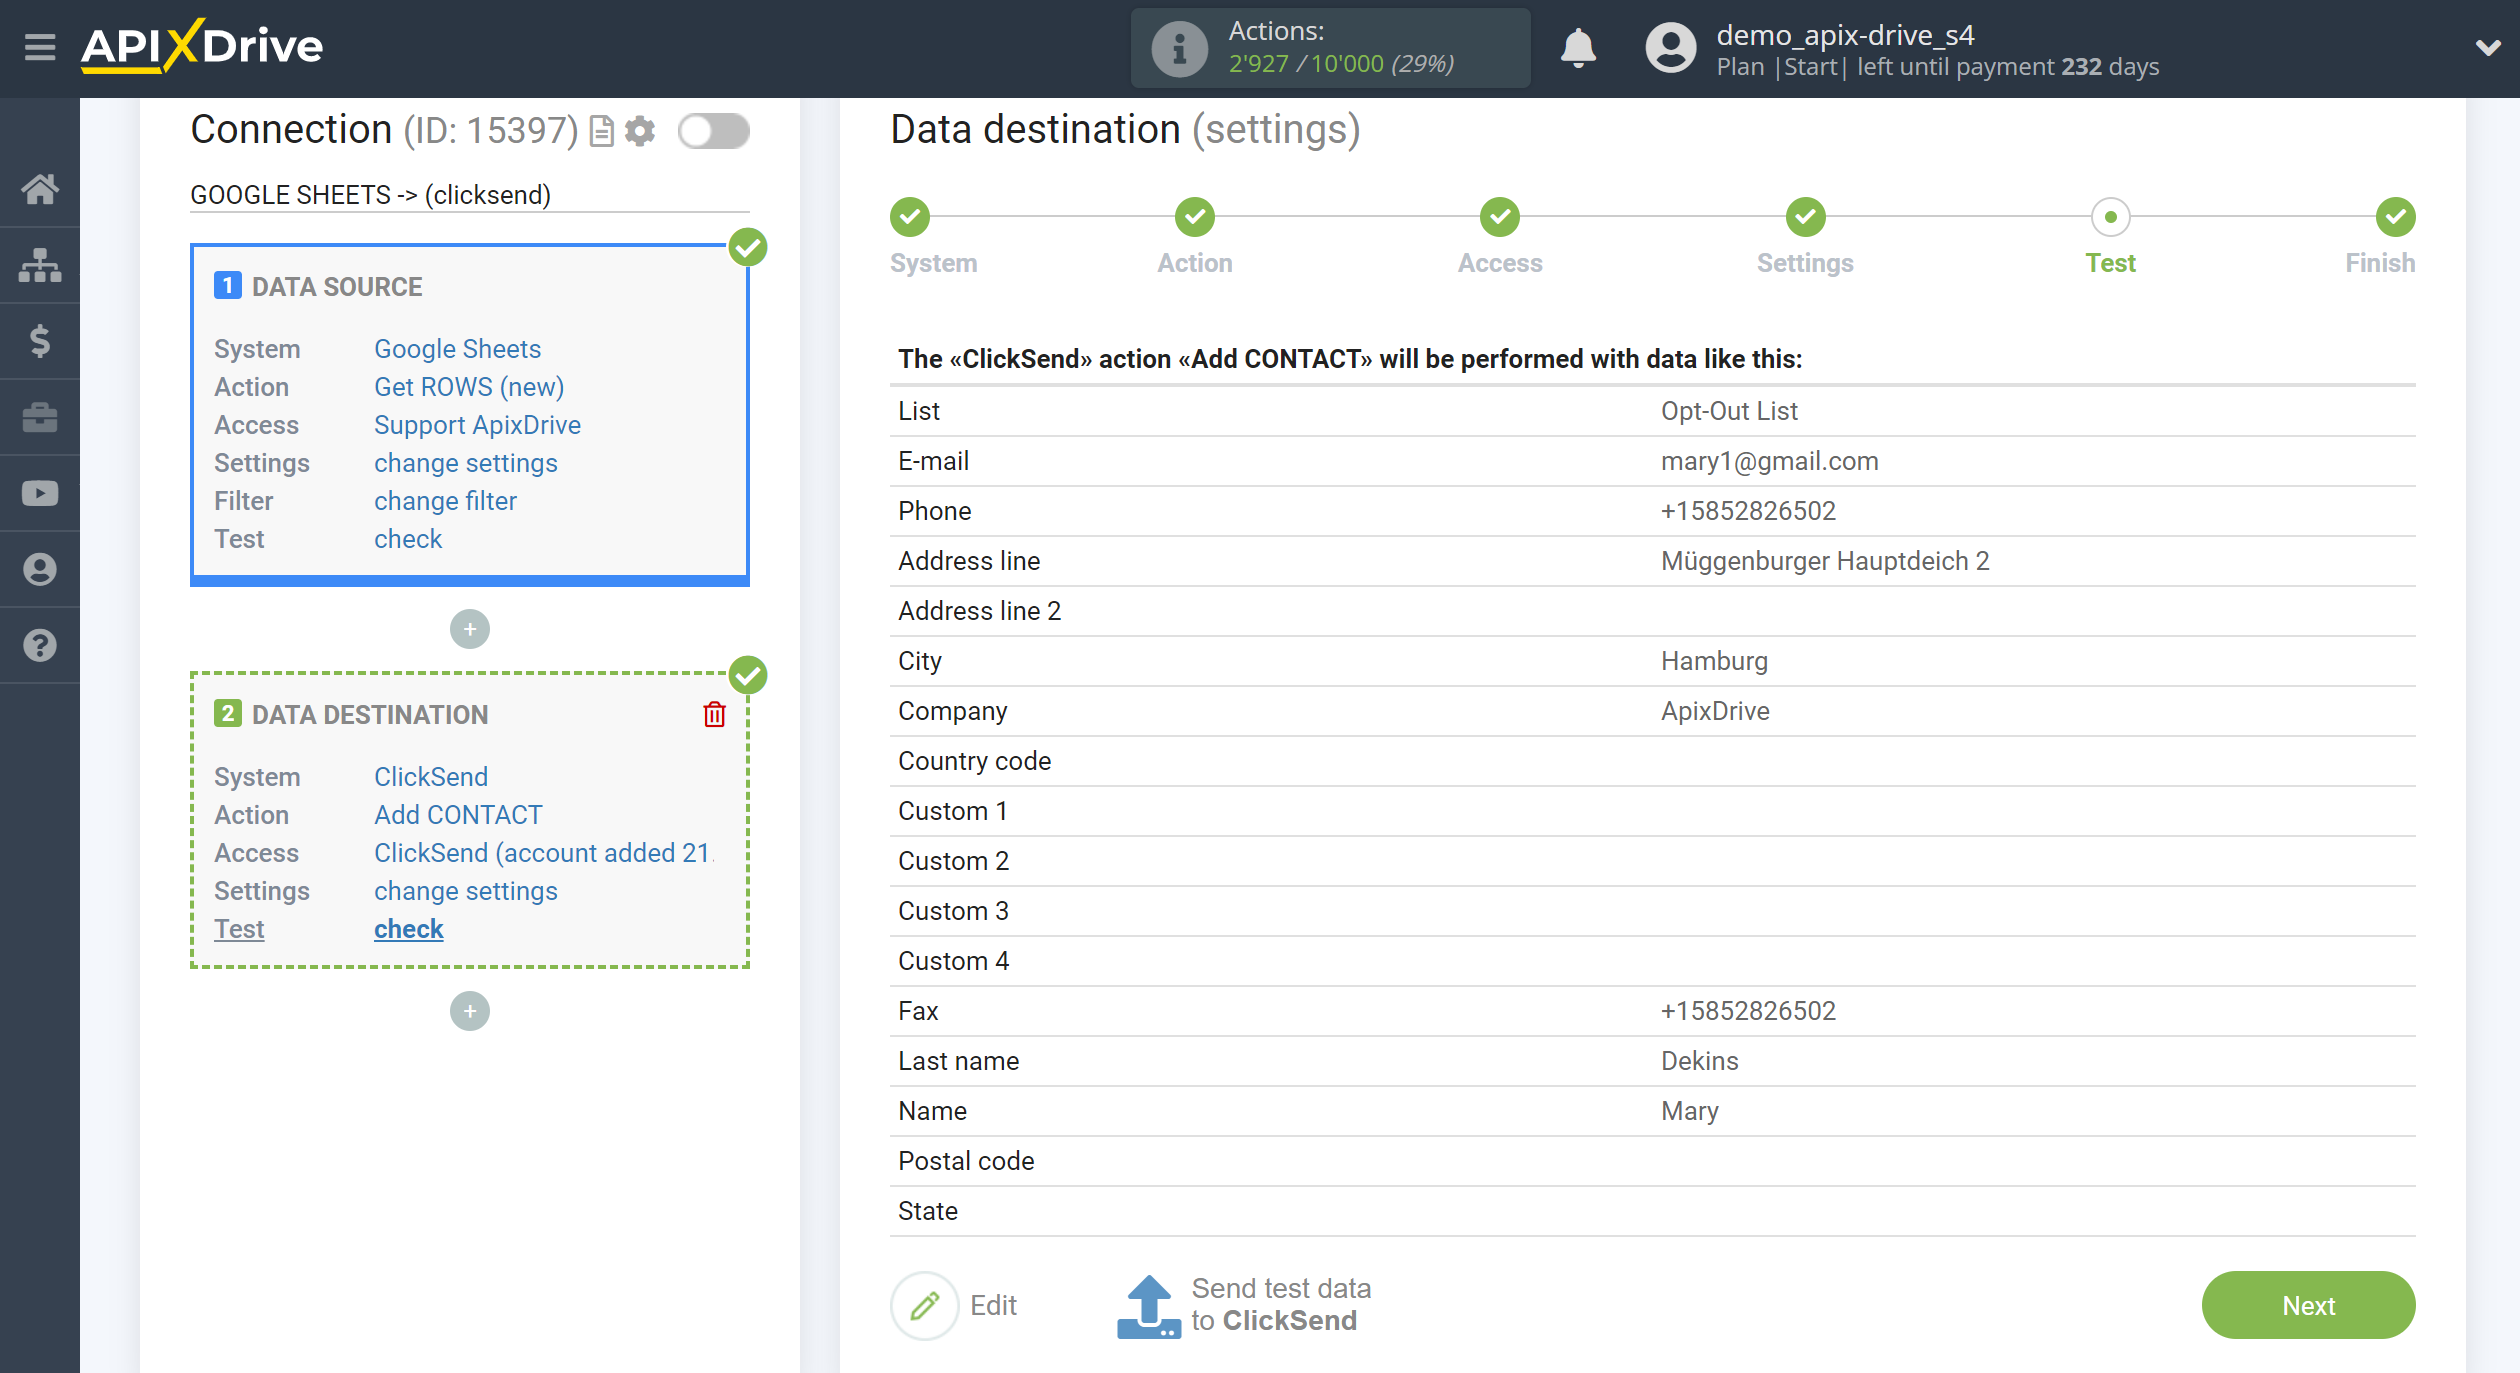Go to Home in the sidebar
This screenshot has height=1373, width=2520.
pos(40,189)
